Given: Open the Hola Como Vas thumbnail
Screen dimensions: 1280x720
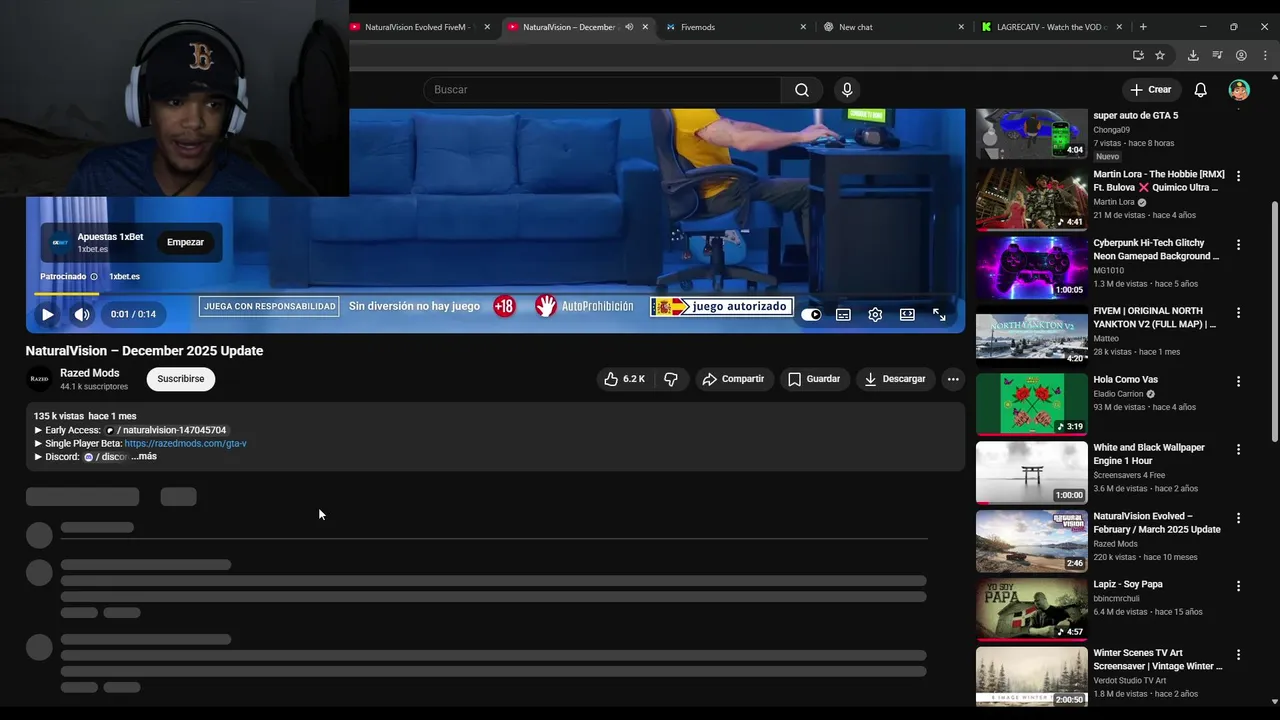Looking at the screenshot, I should point(1031,404).
